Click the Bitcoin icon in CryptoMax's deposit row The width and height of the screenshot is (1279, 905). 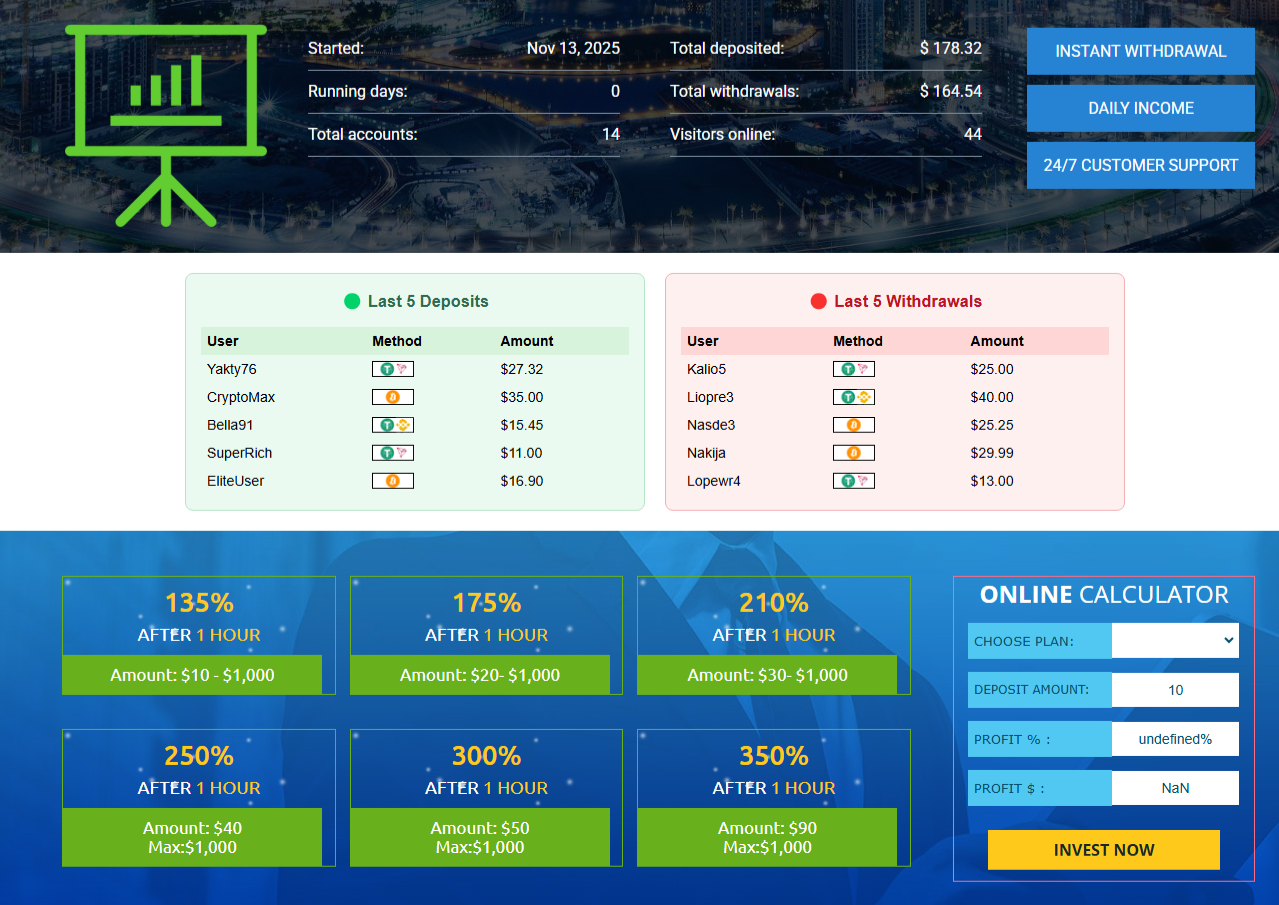(392, 397)
